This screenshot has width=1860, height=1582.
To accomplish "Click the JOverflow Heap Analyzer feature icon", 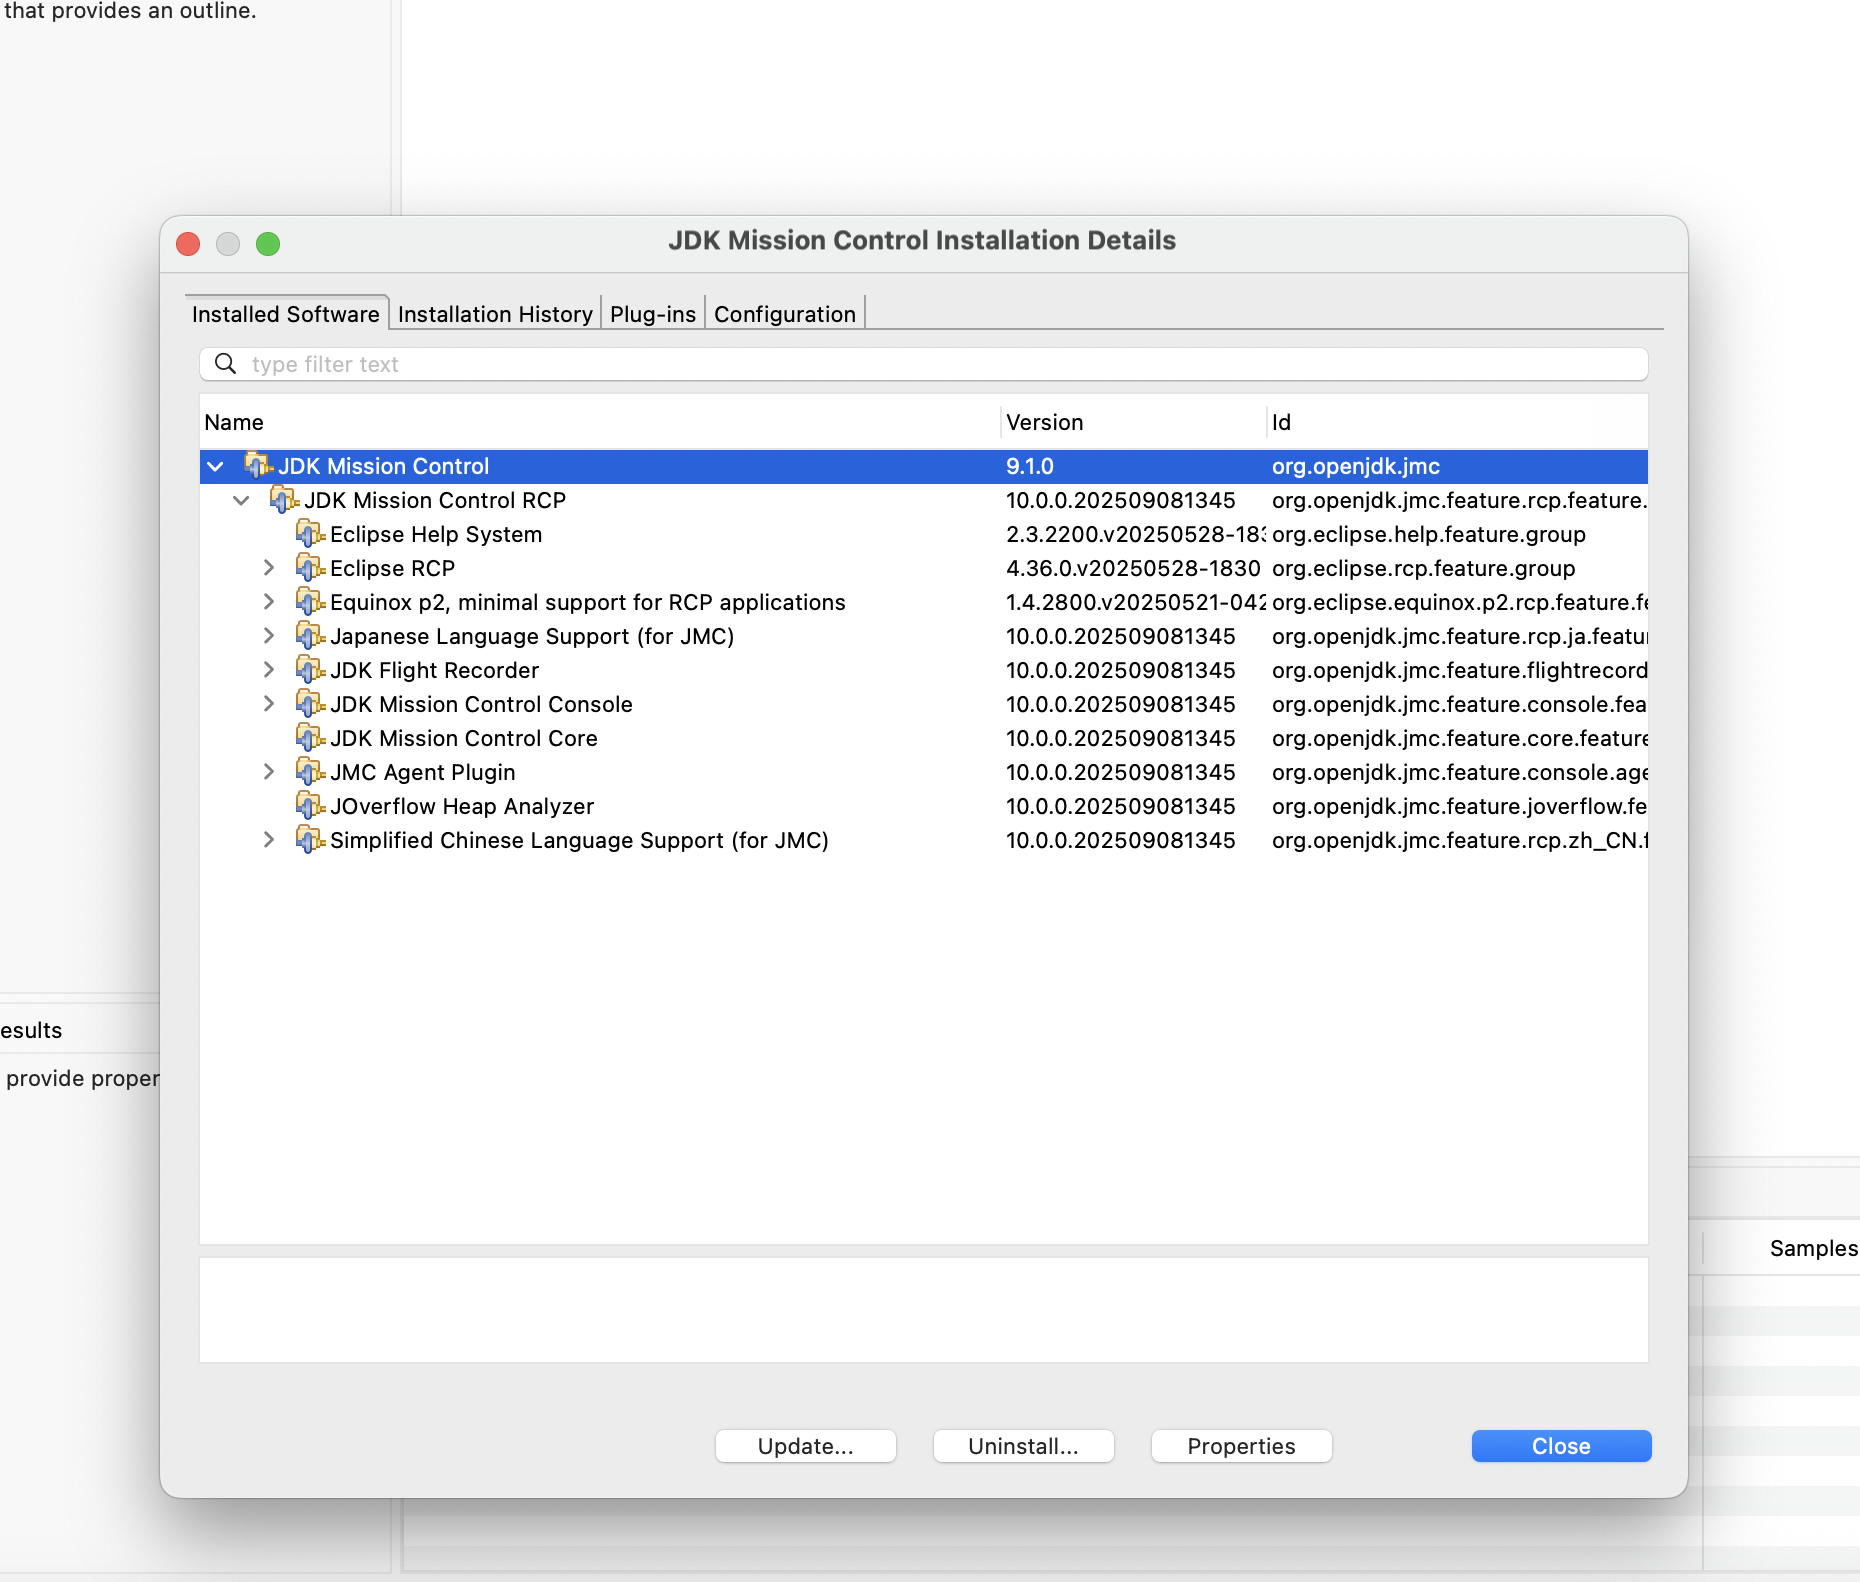I will (x=310, y=806).
